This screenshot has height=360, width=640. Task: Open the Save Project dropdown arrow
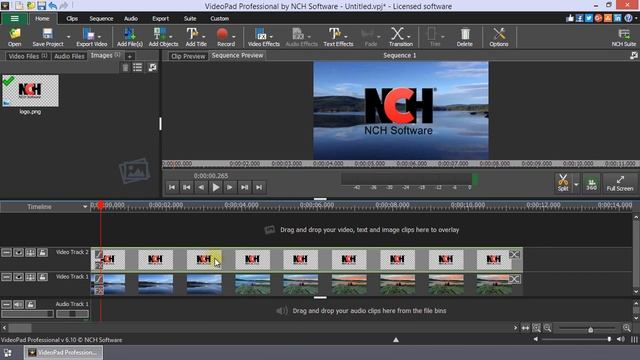[x=68, y=37]
